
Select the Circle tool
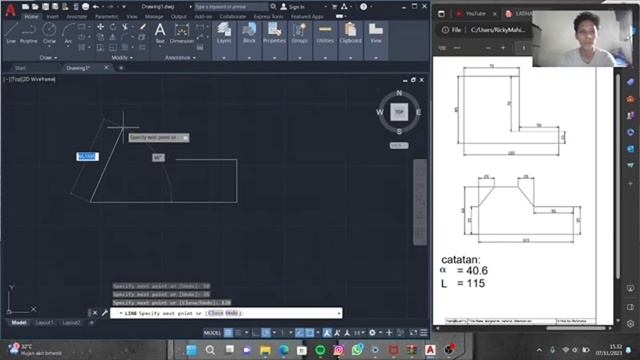[x=49, y=33]
